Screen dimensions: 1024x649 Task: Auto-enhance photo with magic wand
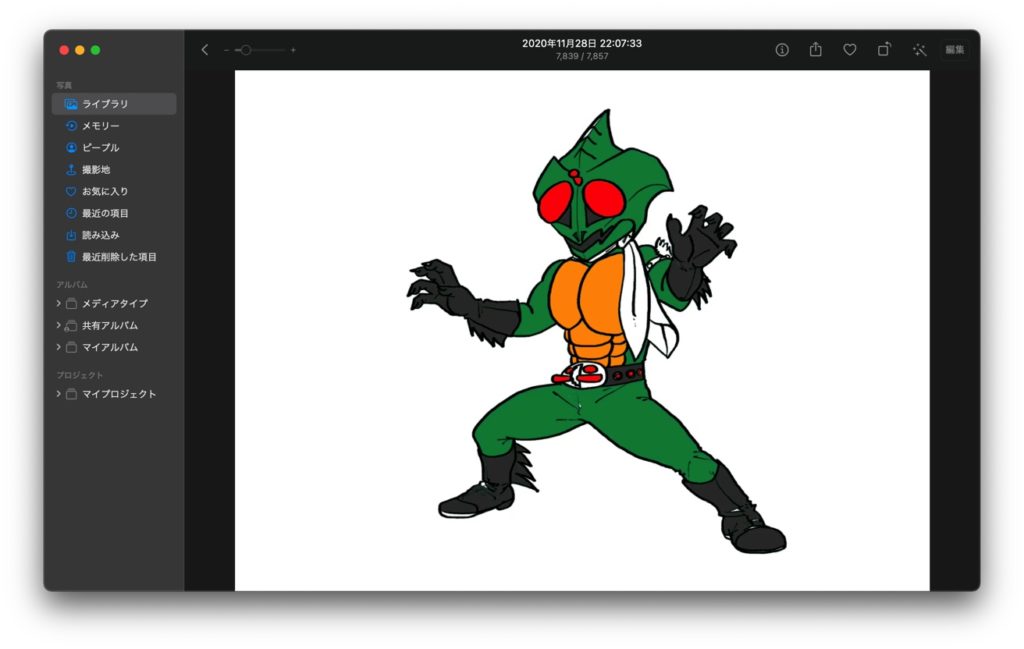pos(920,50)
